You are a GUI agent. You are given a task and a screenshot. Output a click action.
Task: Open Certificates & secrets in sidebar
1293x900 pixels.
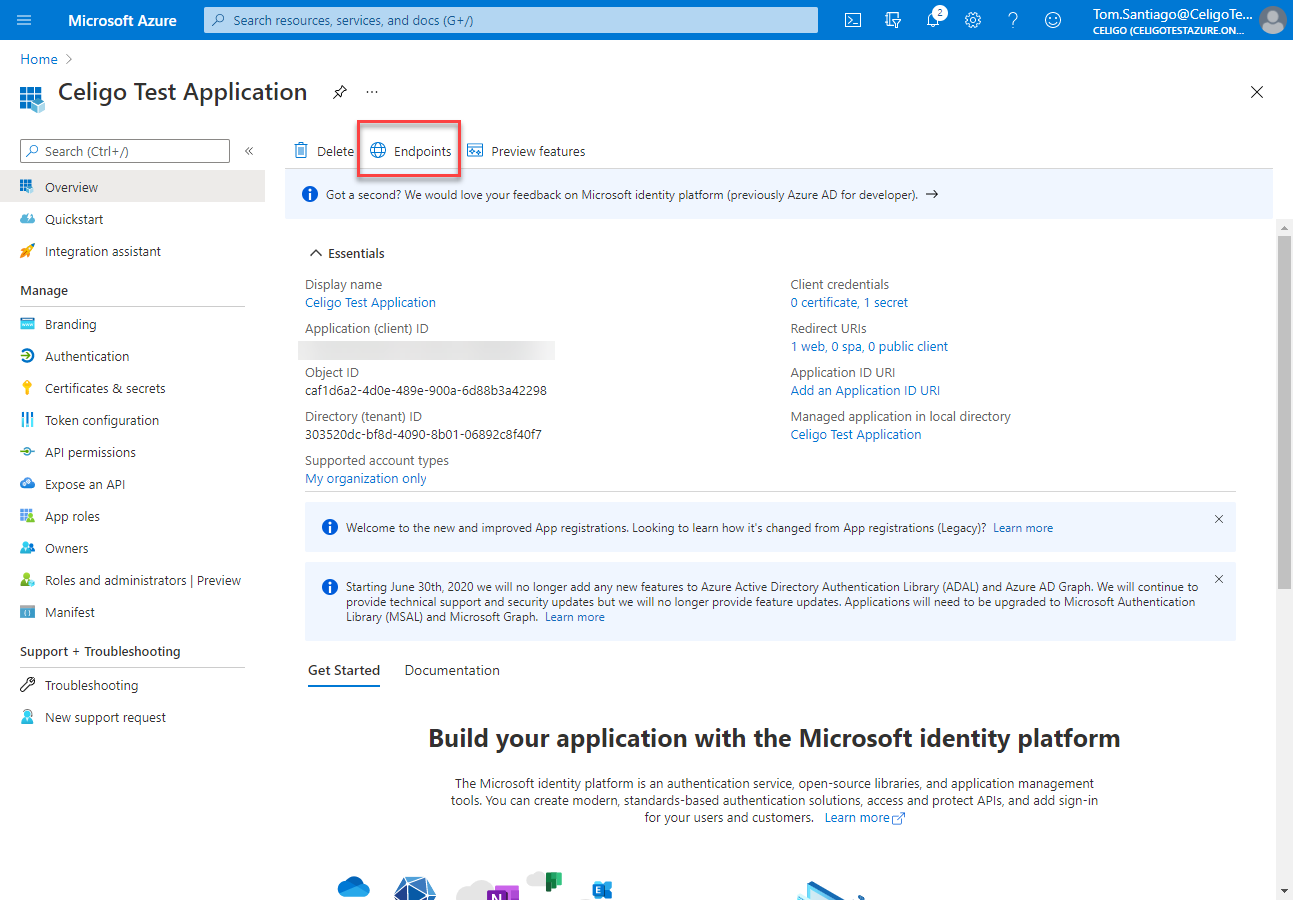[105, 389]
